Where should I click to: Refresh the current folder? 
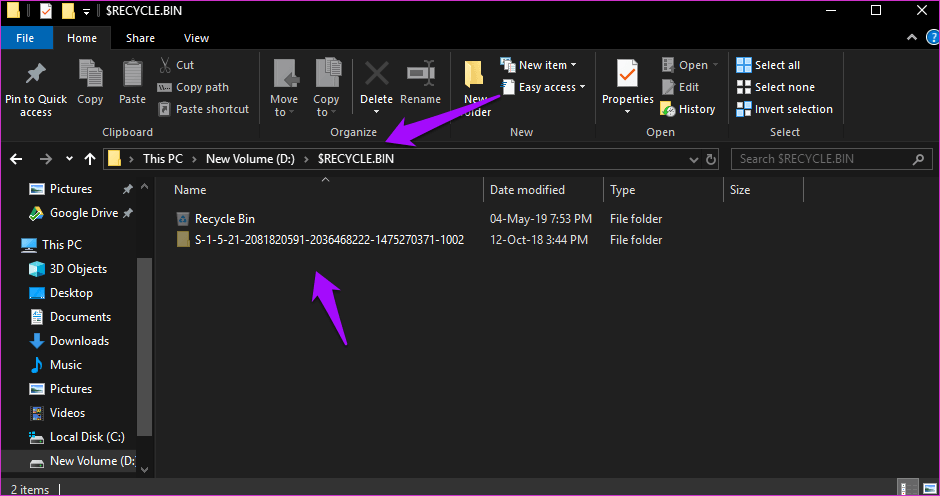point(711,160)
